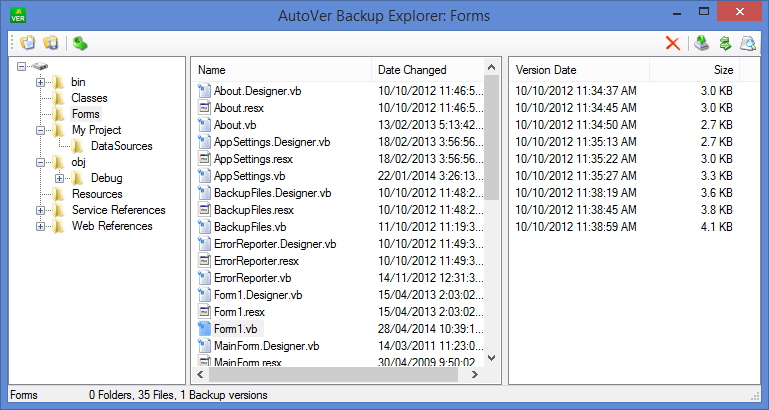Image resolution: width=769 pixels, height=410 pixels.
Task: Select the DataSources folder in tree
Action: (x=122, y=146)
